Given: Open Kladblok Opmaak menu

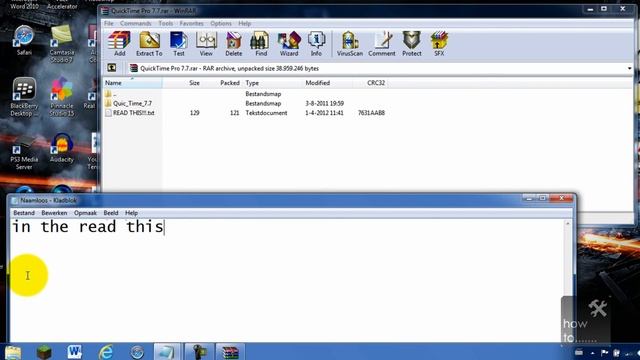Looking at the screenshot, I should pyautogui.click(x=85, y=213).
